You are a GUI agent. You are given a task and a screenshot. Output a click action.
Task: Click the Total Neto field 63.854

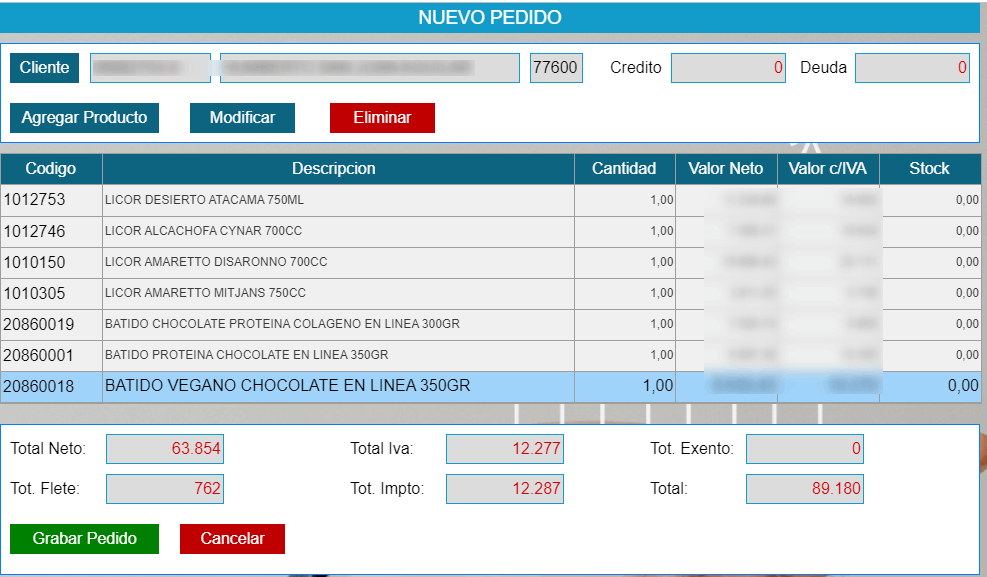point(165,449)
